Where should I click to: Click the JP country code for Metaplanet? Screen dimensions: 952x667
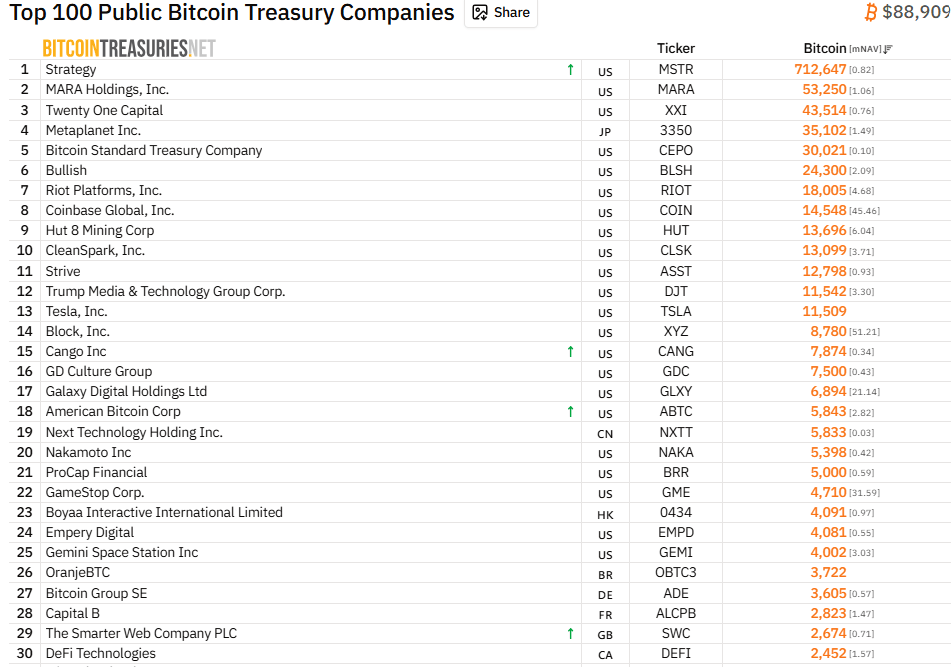point(604,131)
